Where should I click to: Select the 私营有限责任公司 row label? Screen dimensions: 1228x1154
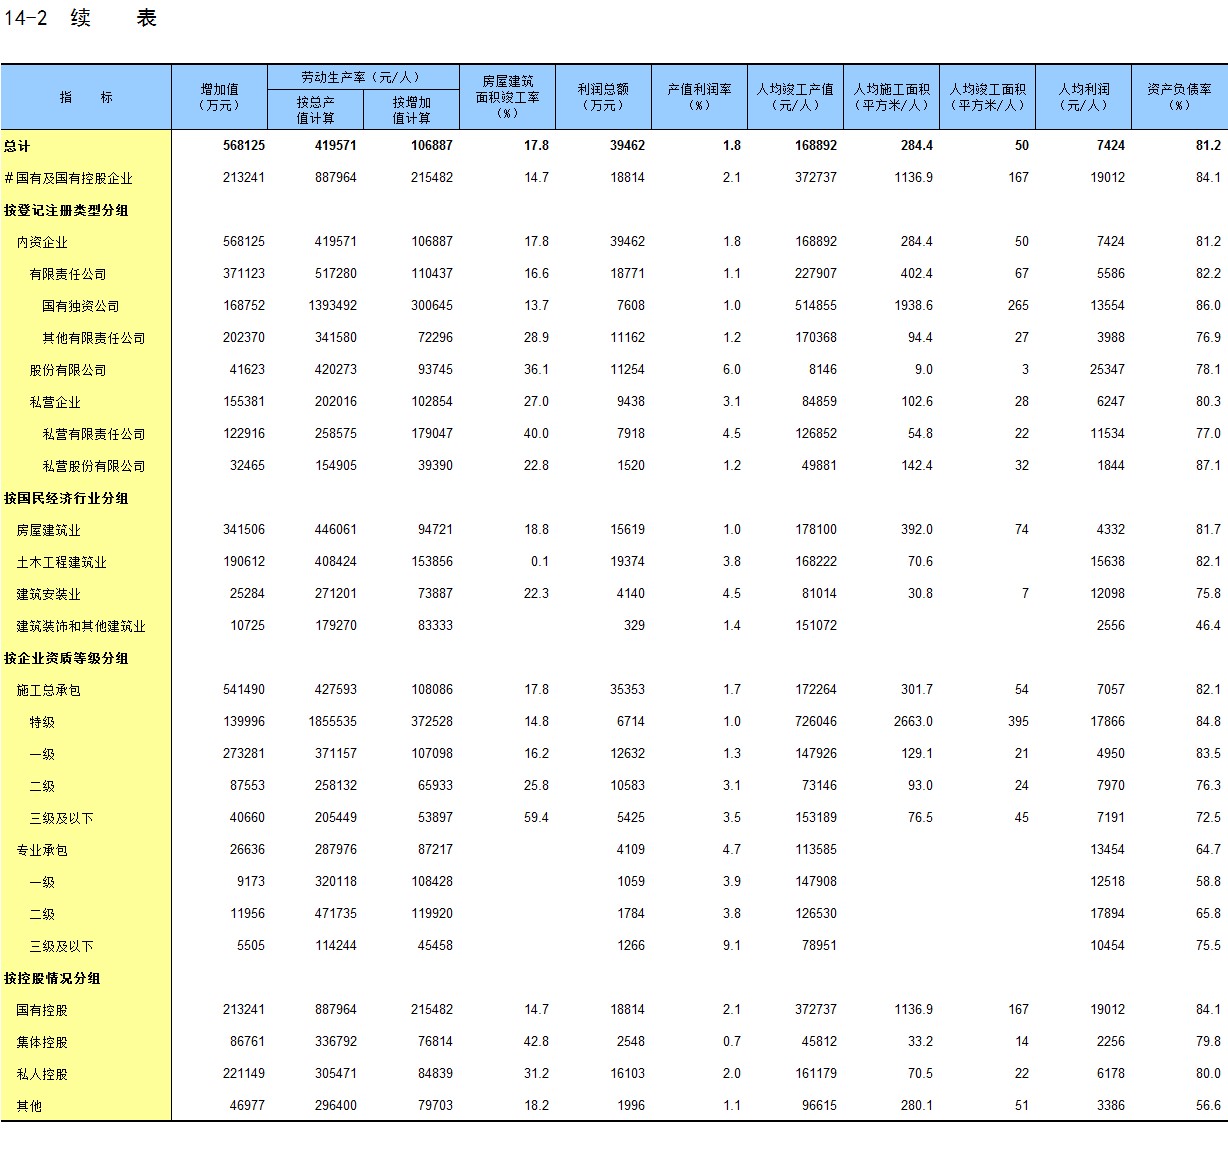pyautogui.click(x=93, y=434)
